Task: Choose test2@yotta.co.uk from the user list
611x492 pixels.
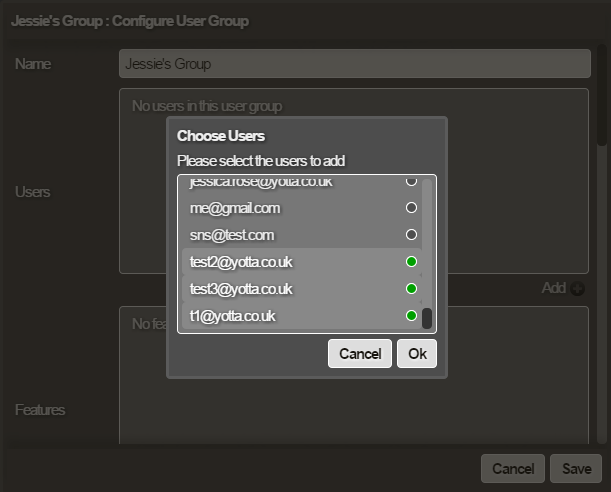Action: coord(241,262)
